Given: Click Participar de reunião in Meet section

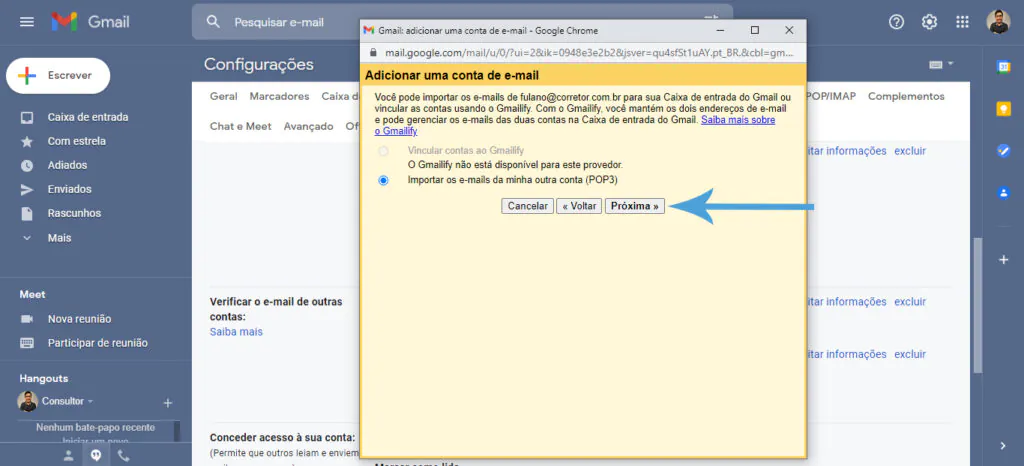Looking at the screenshot, I should point(98,343).
